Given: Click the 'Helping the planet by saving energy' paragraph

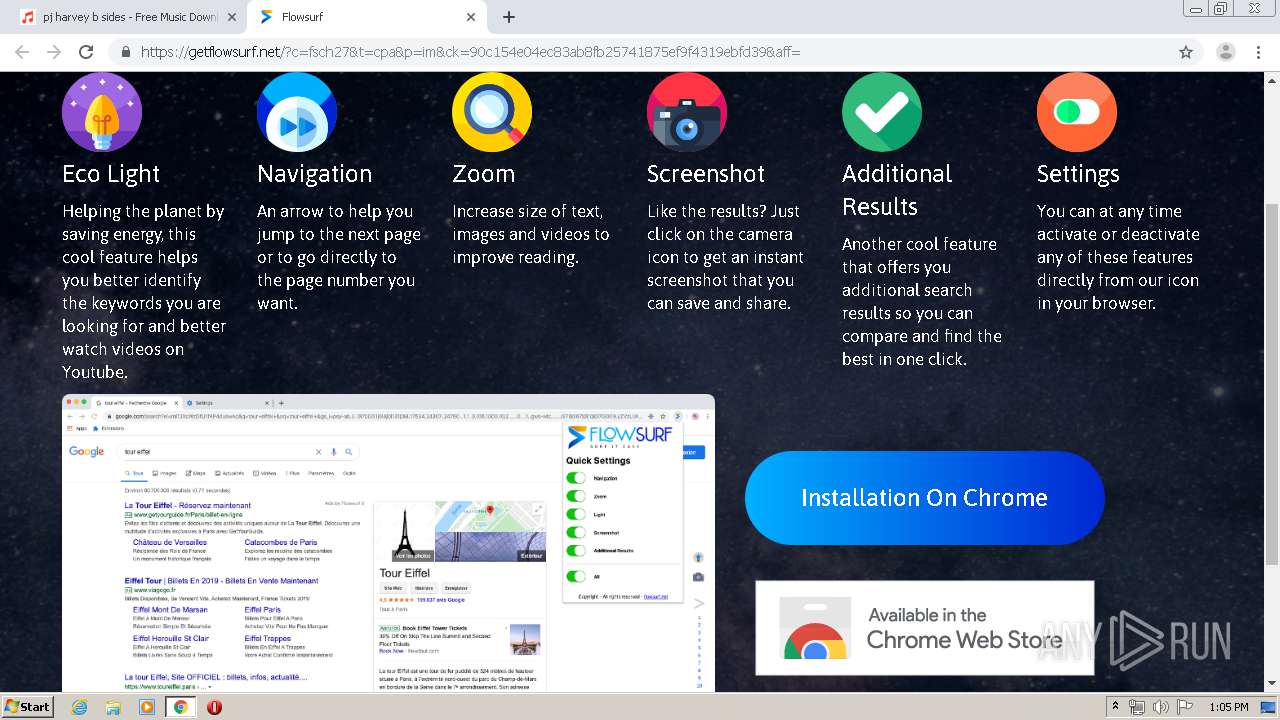Looking at the screenshot, I should click(x=144, y=292).
